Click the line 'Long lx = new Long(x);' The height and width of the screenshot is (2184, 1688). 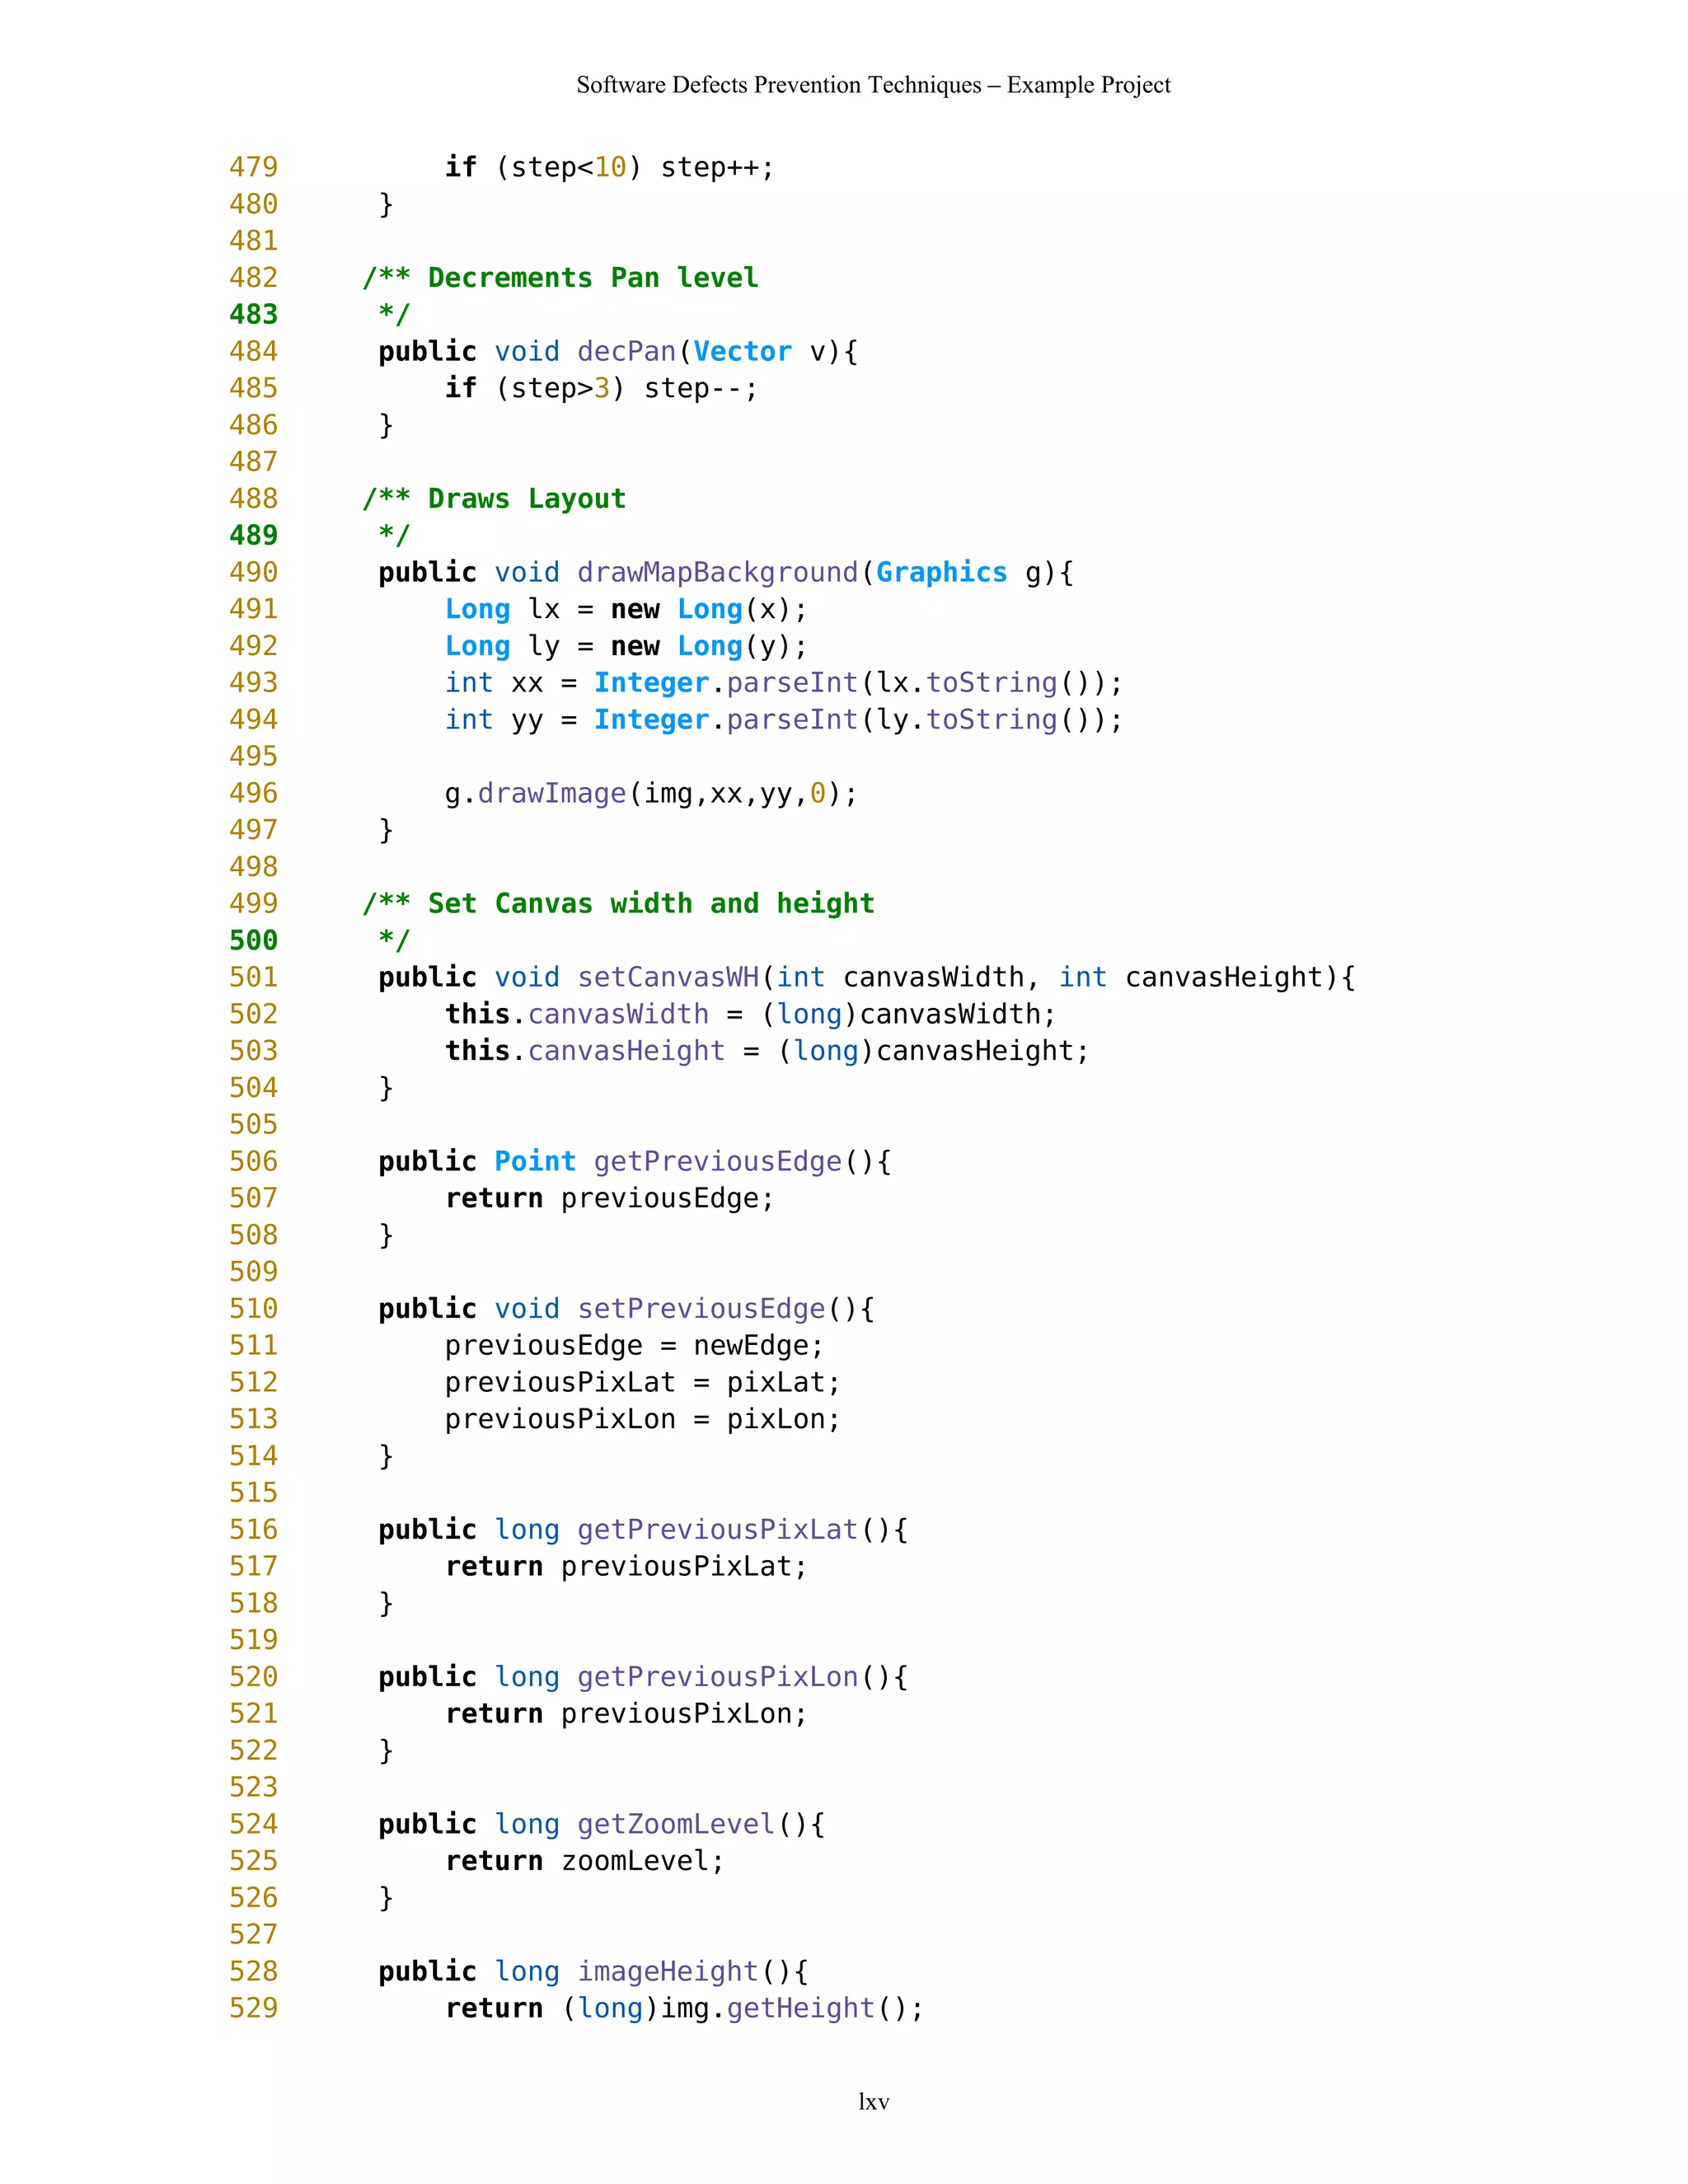626,609
